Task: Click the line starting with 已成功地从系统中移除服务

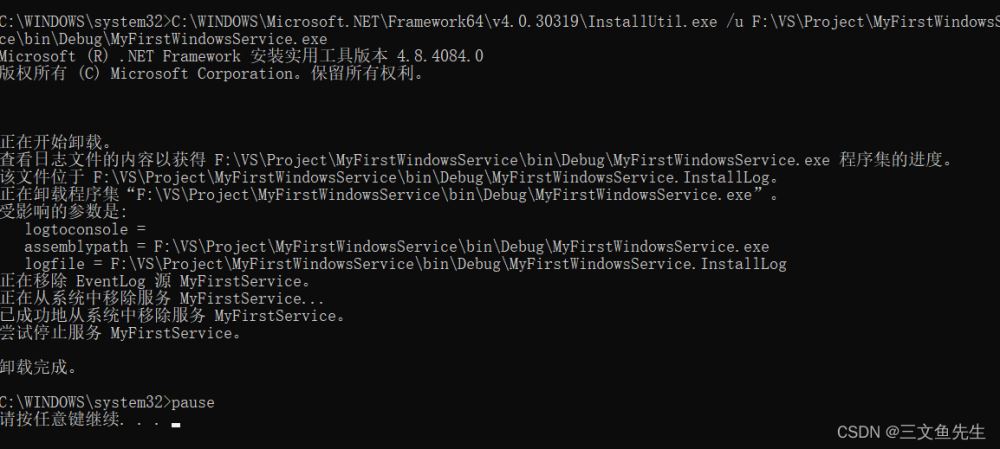Action: point(173,315)
